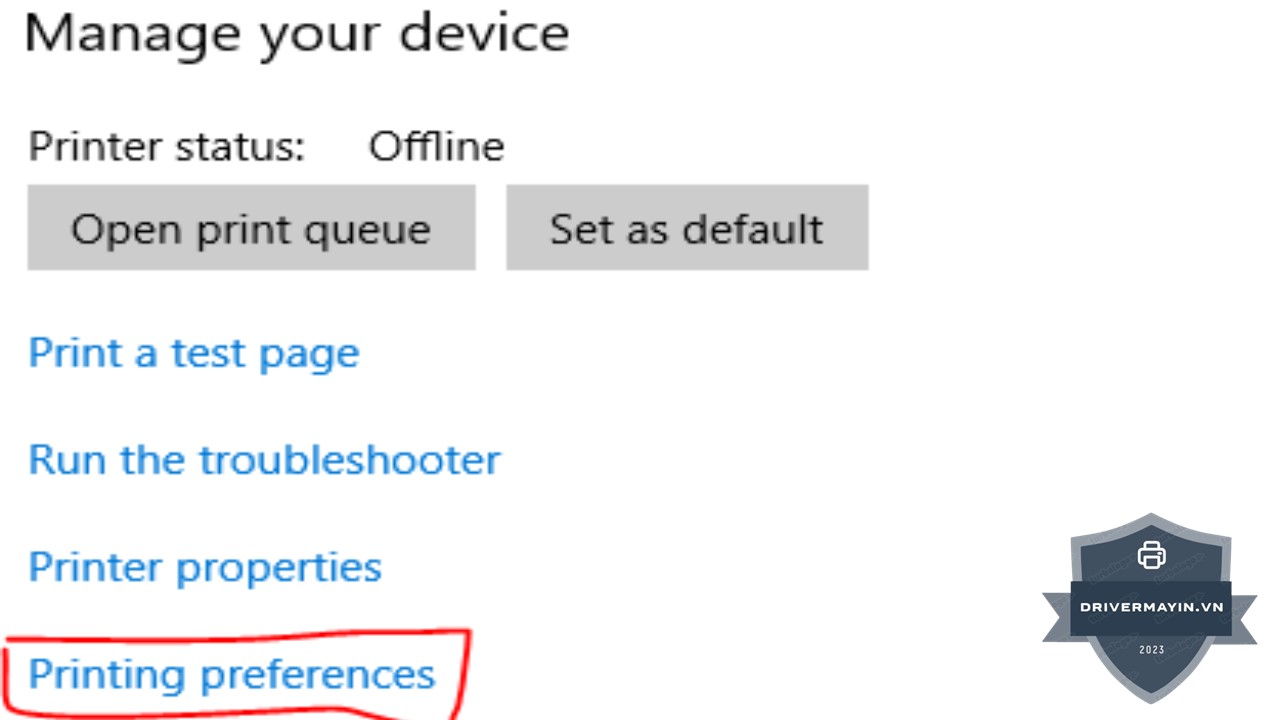Click the DRIVERMAYIN.VN banner text
Image resolution: width=1280 pixels, height=720 pixels.
(x=1151, y=607)
